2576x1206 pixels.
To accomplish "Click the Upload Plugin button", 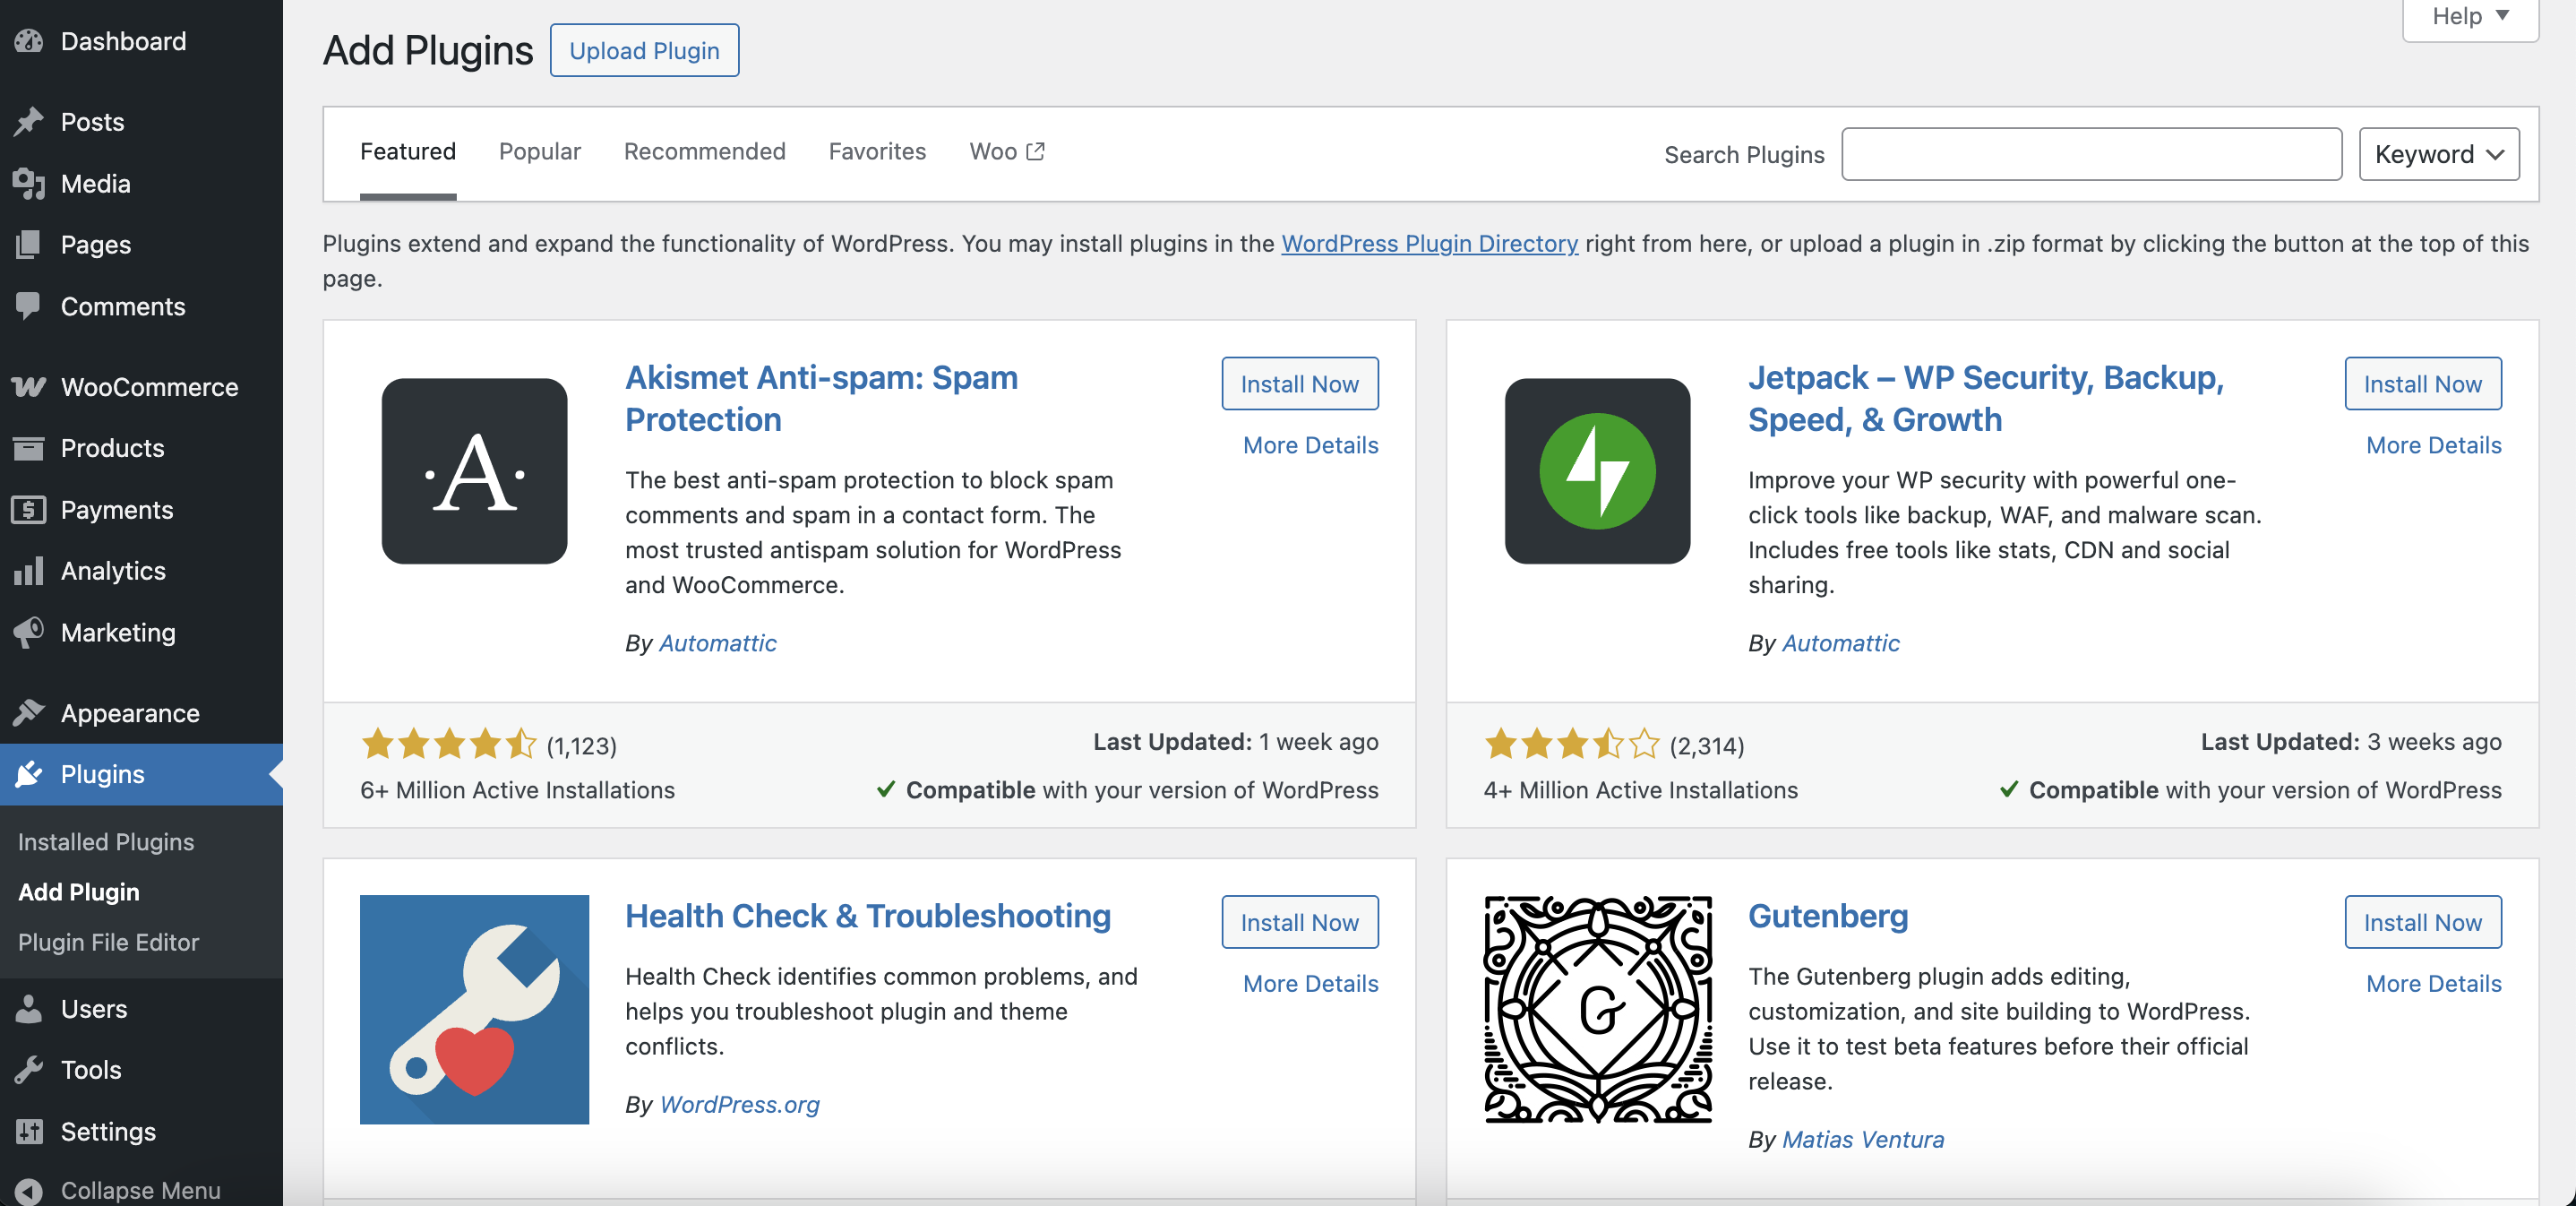I will 645,50.
